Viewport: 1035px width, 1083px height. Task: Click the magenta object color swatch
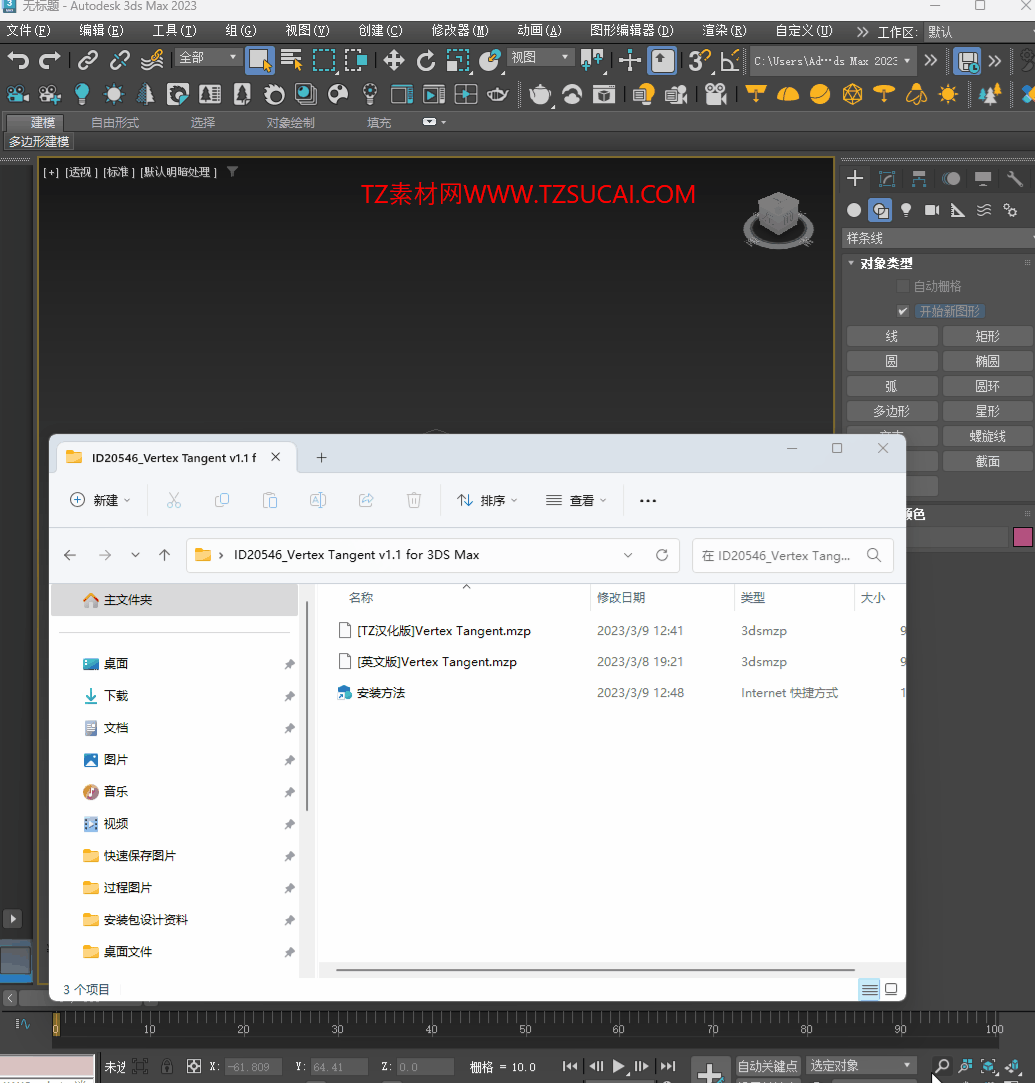(1022, 537)
